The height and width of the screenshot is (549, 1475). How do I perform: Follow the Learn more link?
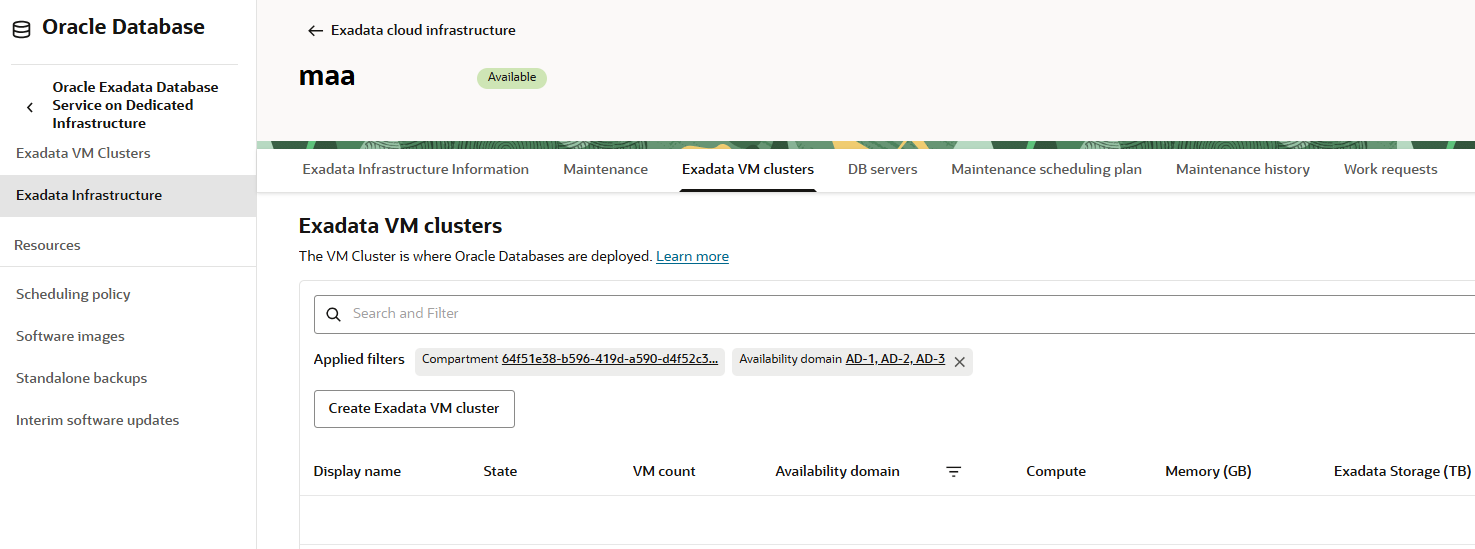692,257
